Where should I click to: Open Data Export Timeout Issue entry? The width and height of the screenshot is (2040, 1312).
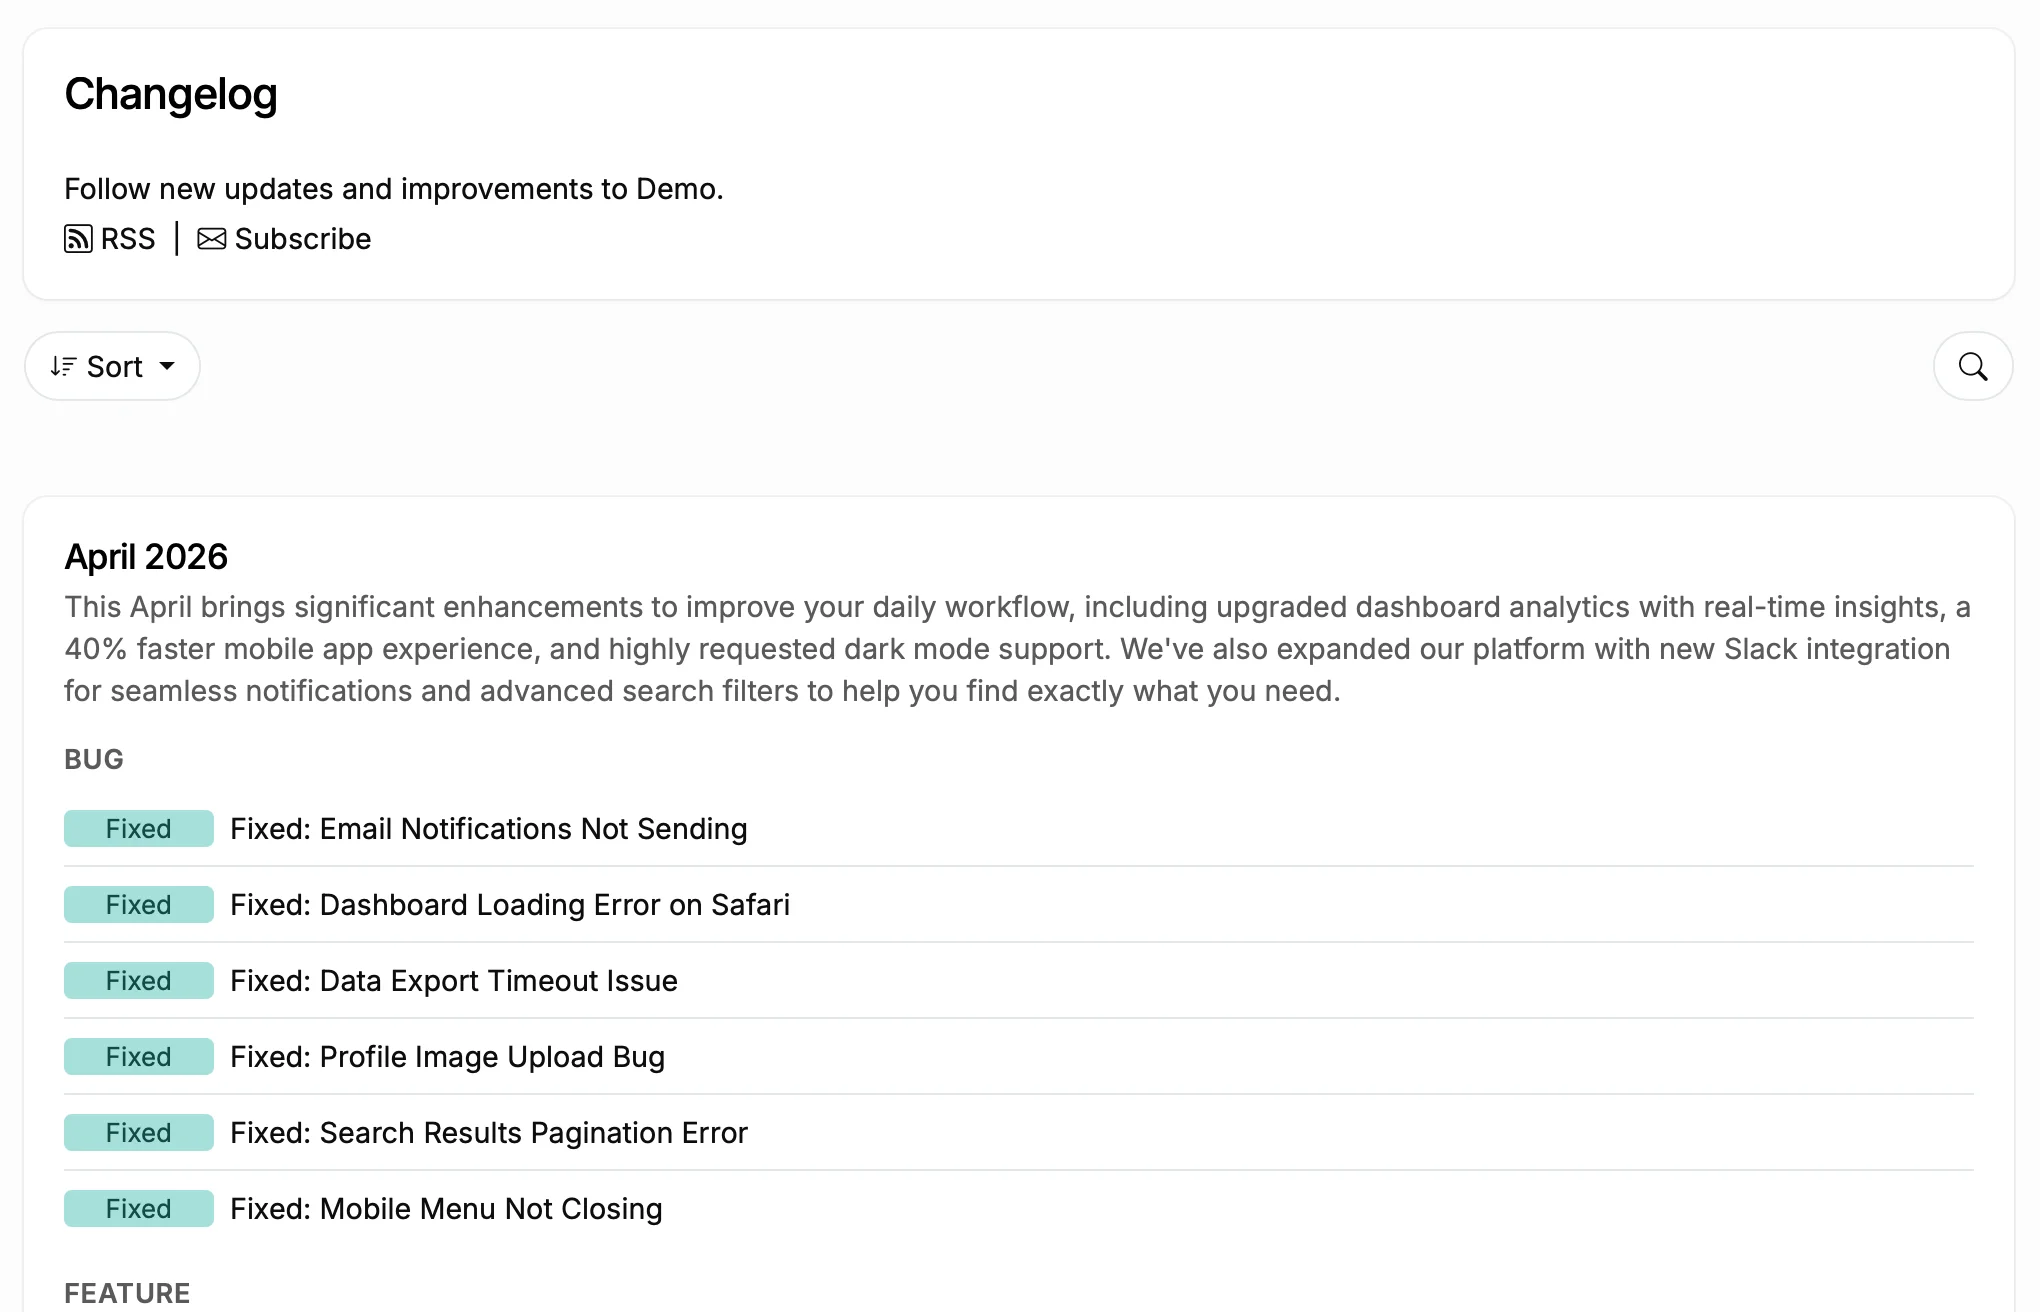pyautogui.click(x=453, y=981)
